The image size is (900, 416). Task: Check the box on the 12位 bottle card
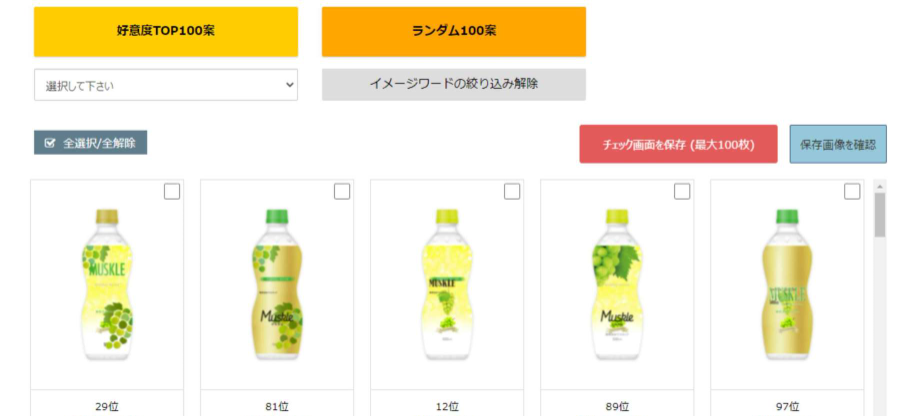(x=512, y=192)
